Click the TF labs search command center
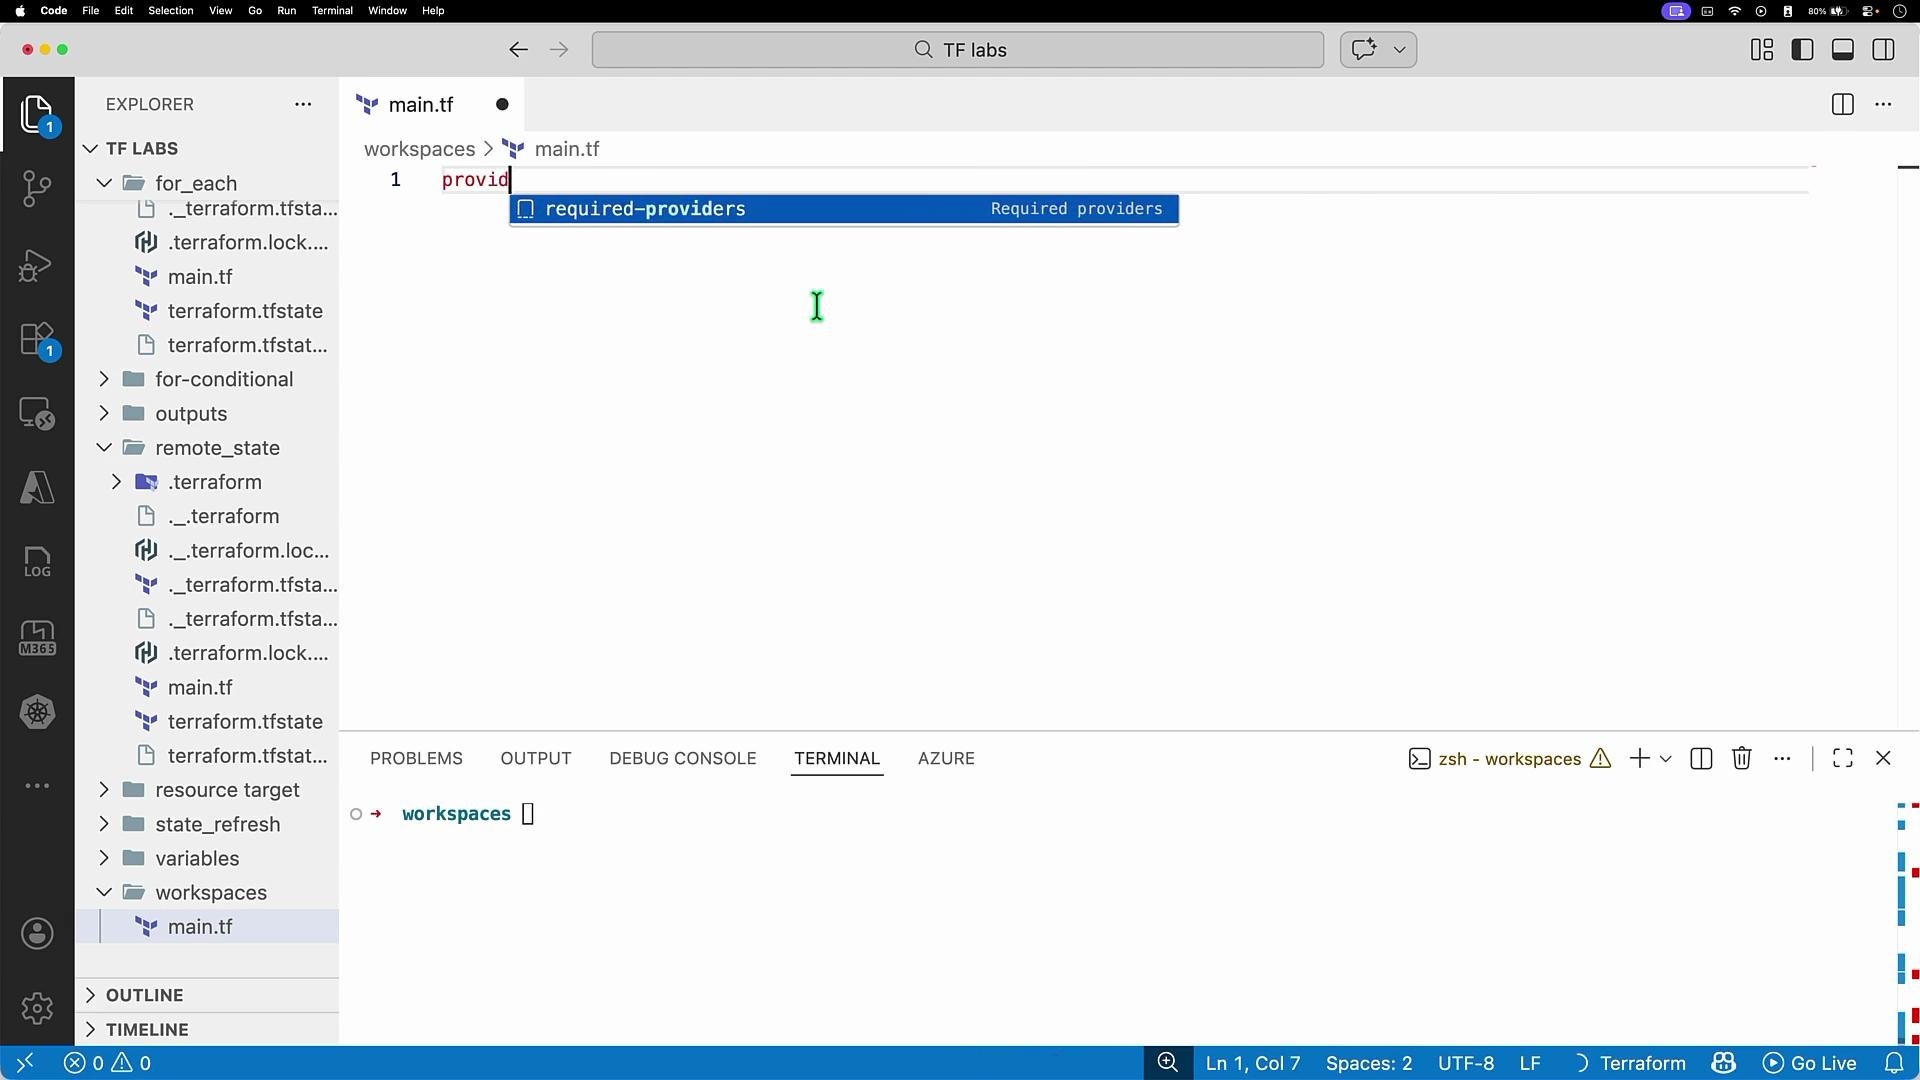1920x1080 pixels. [x=958, y=50]
